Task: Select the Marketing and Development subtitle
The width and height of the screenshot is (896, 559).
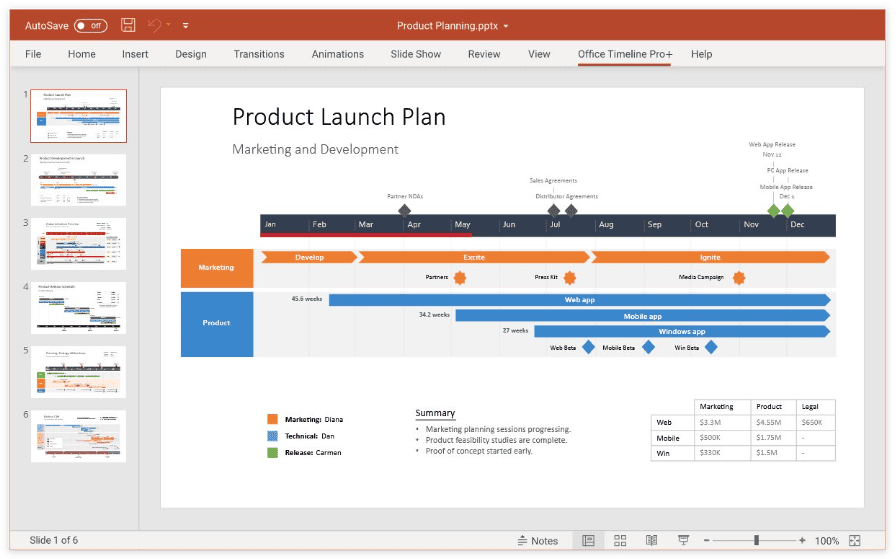Action: pos(315,150)
